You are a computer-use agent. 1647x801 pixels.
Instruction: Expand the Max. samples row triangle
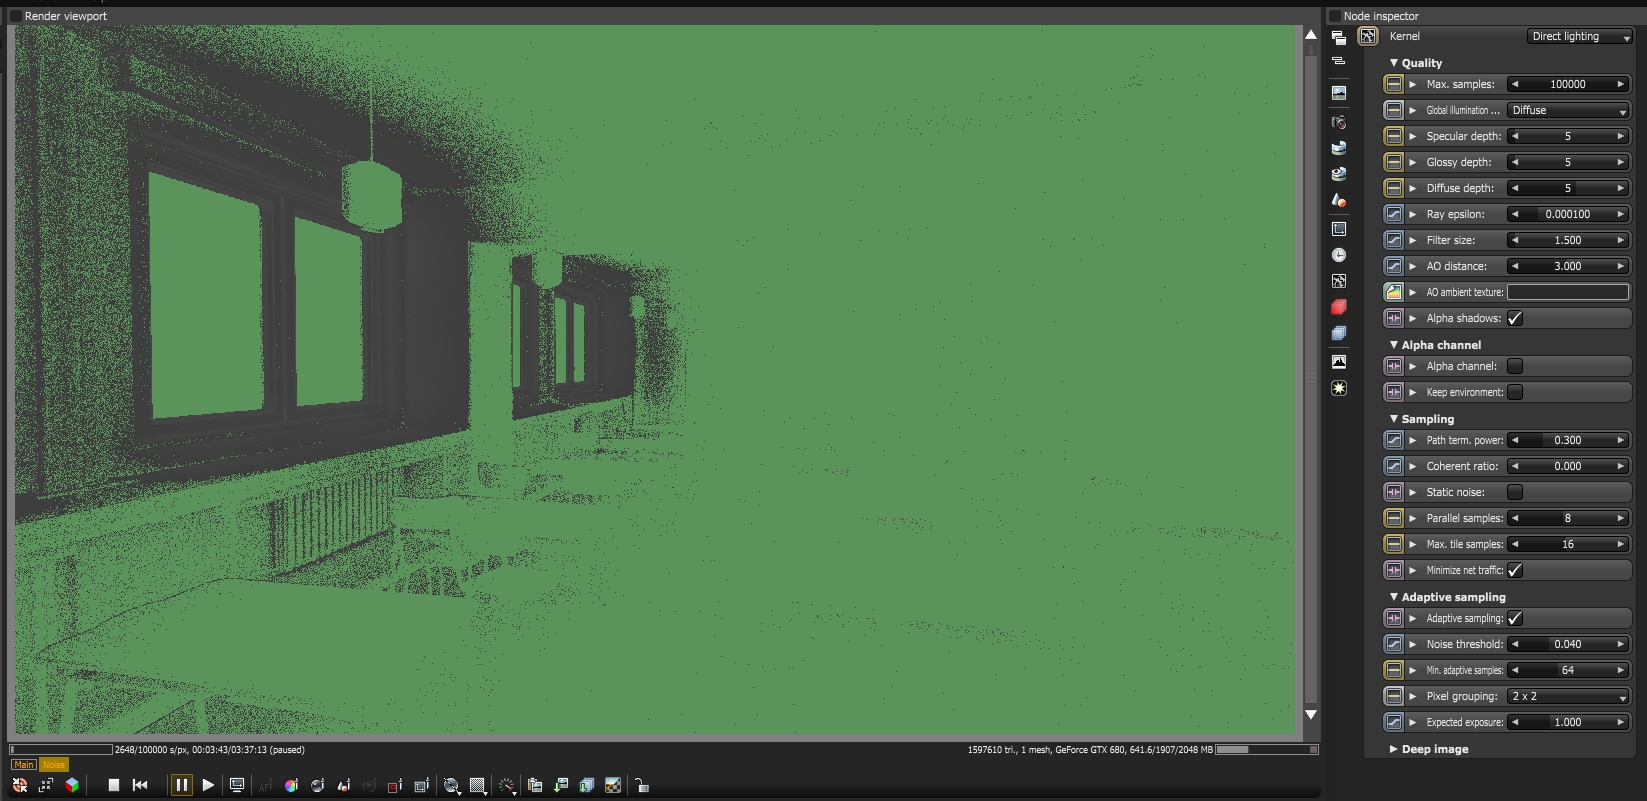coord(1413,84)
